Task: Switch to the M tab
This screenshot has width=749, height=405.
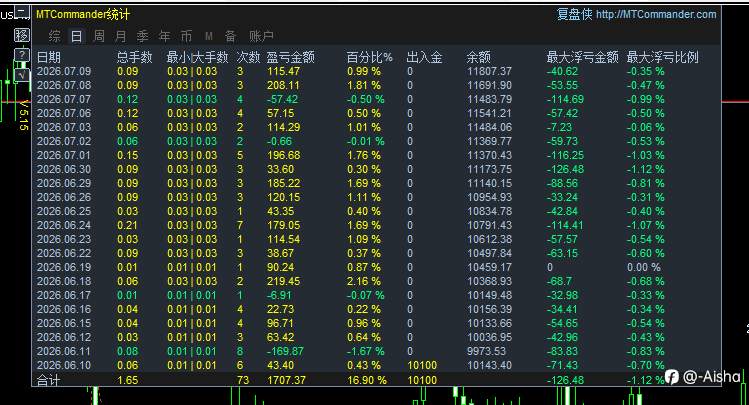Action: [208, 36]
